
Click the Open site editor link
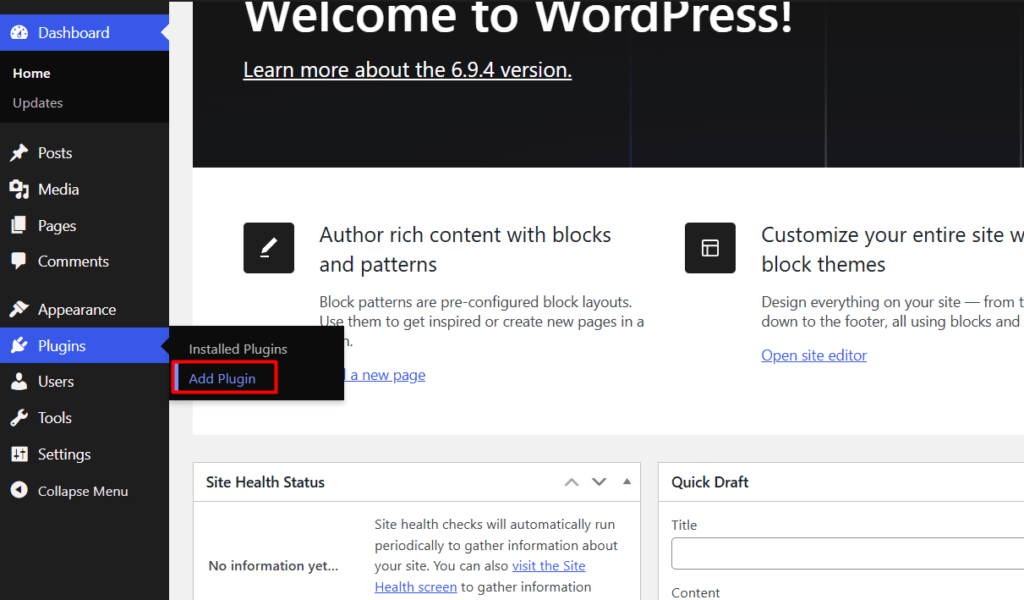(814, 355)
